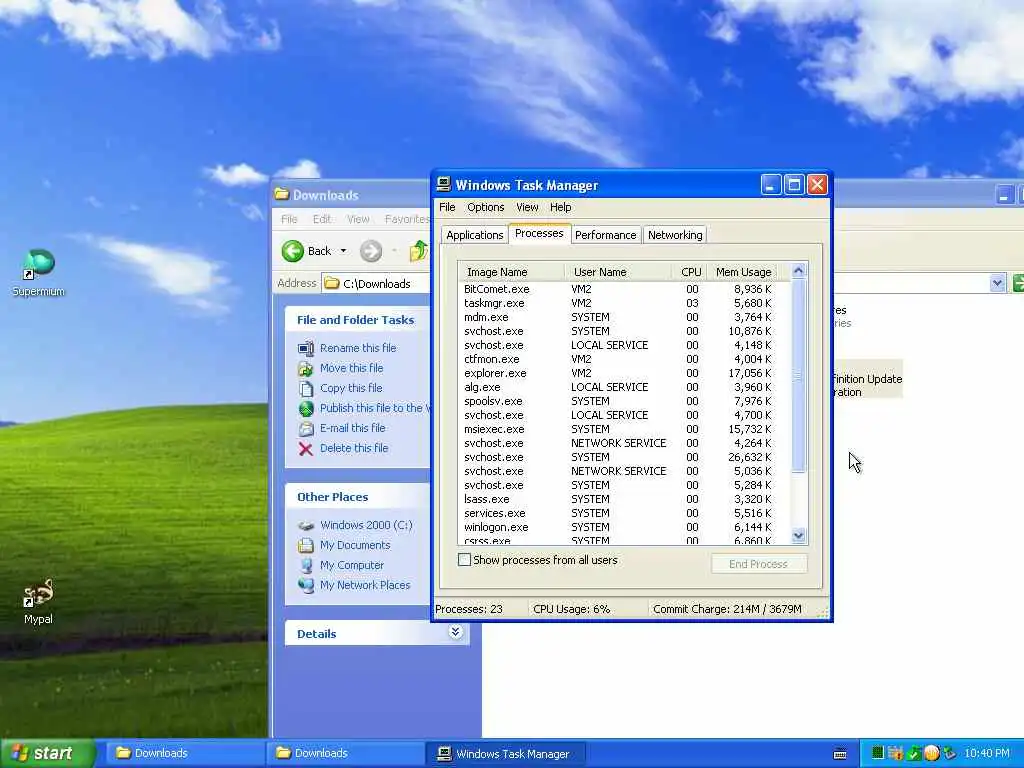The height and width of the screenshot is (768, 1024).
Task: Click the My Computer icon in Other Places
Action: [x=306, y=566]
